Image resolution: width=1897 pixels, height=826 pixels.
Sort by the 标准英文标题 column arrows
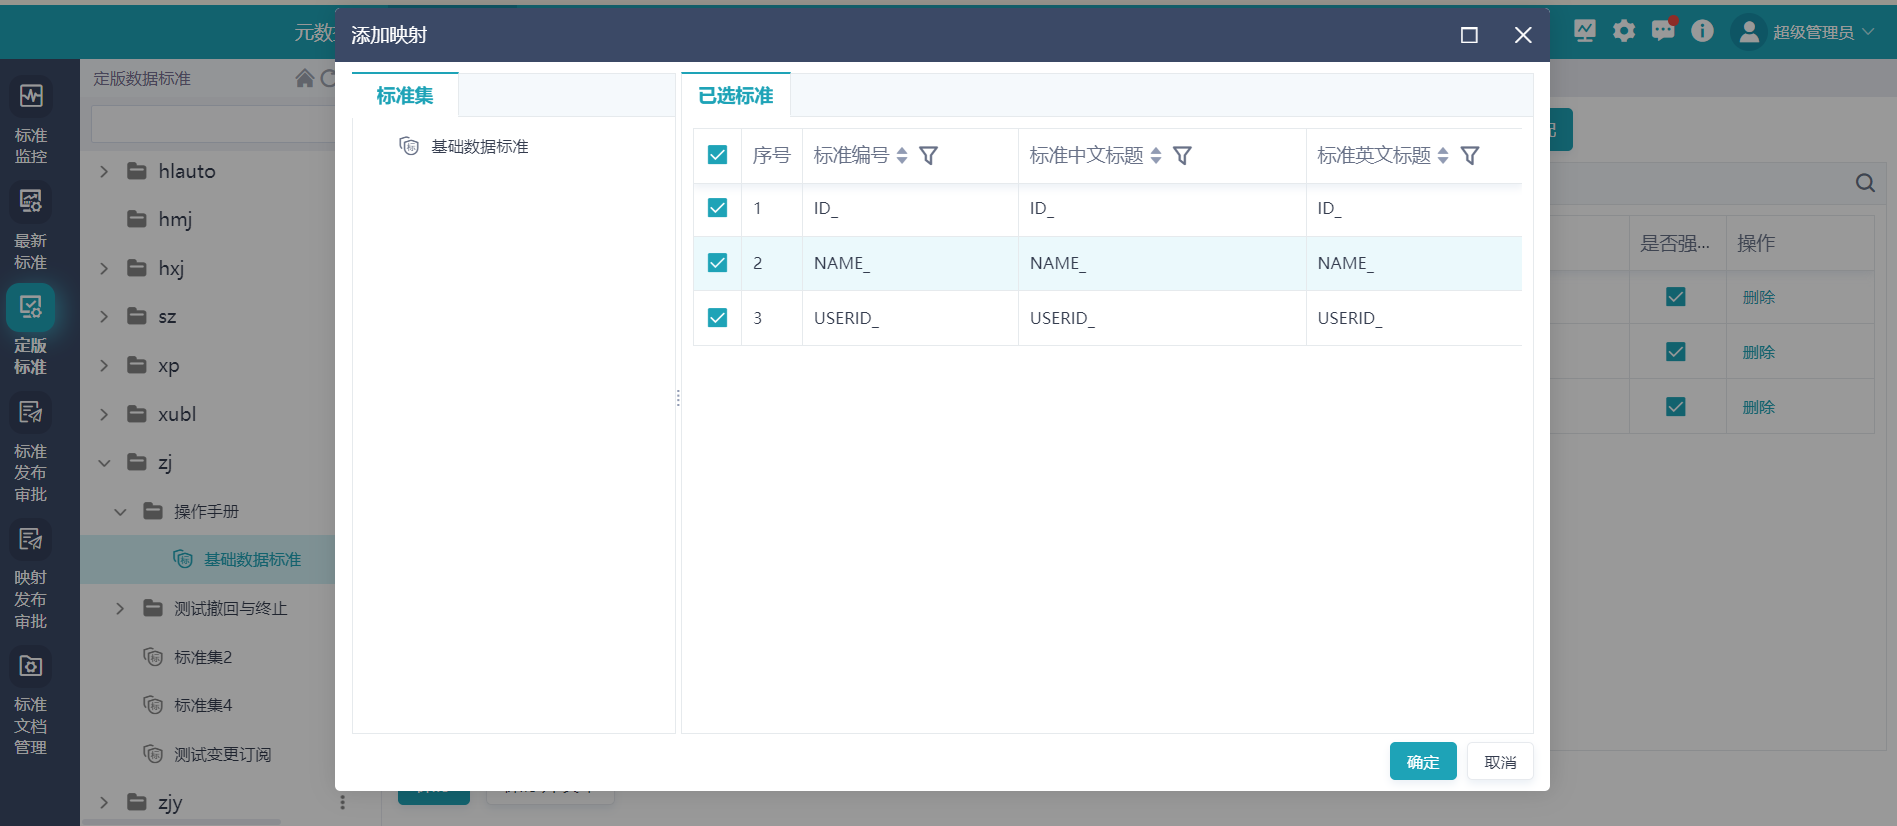click(1442, 156)
